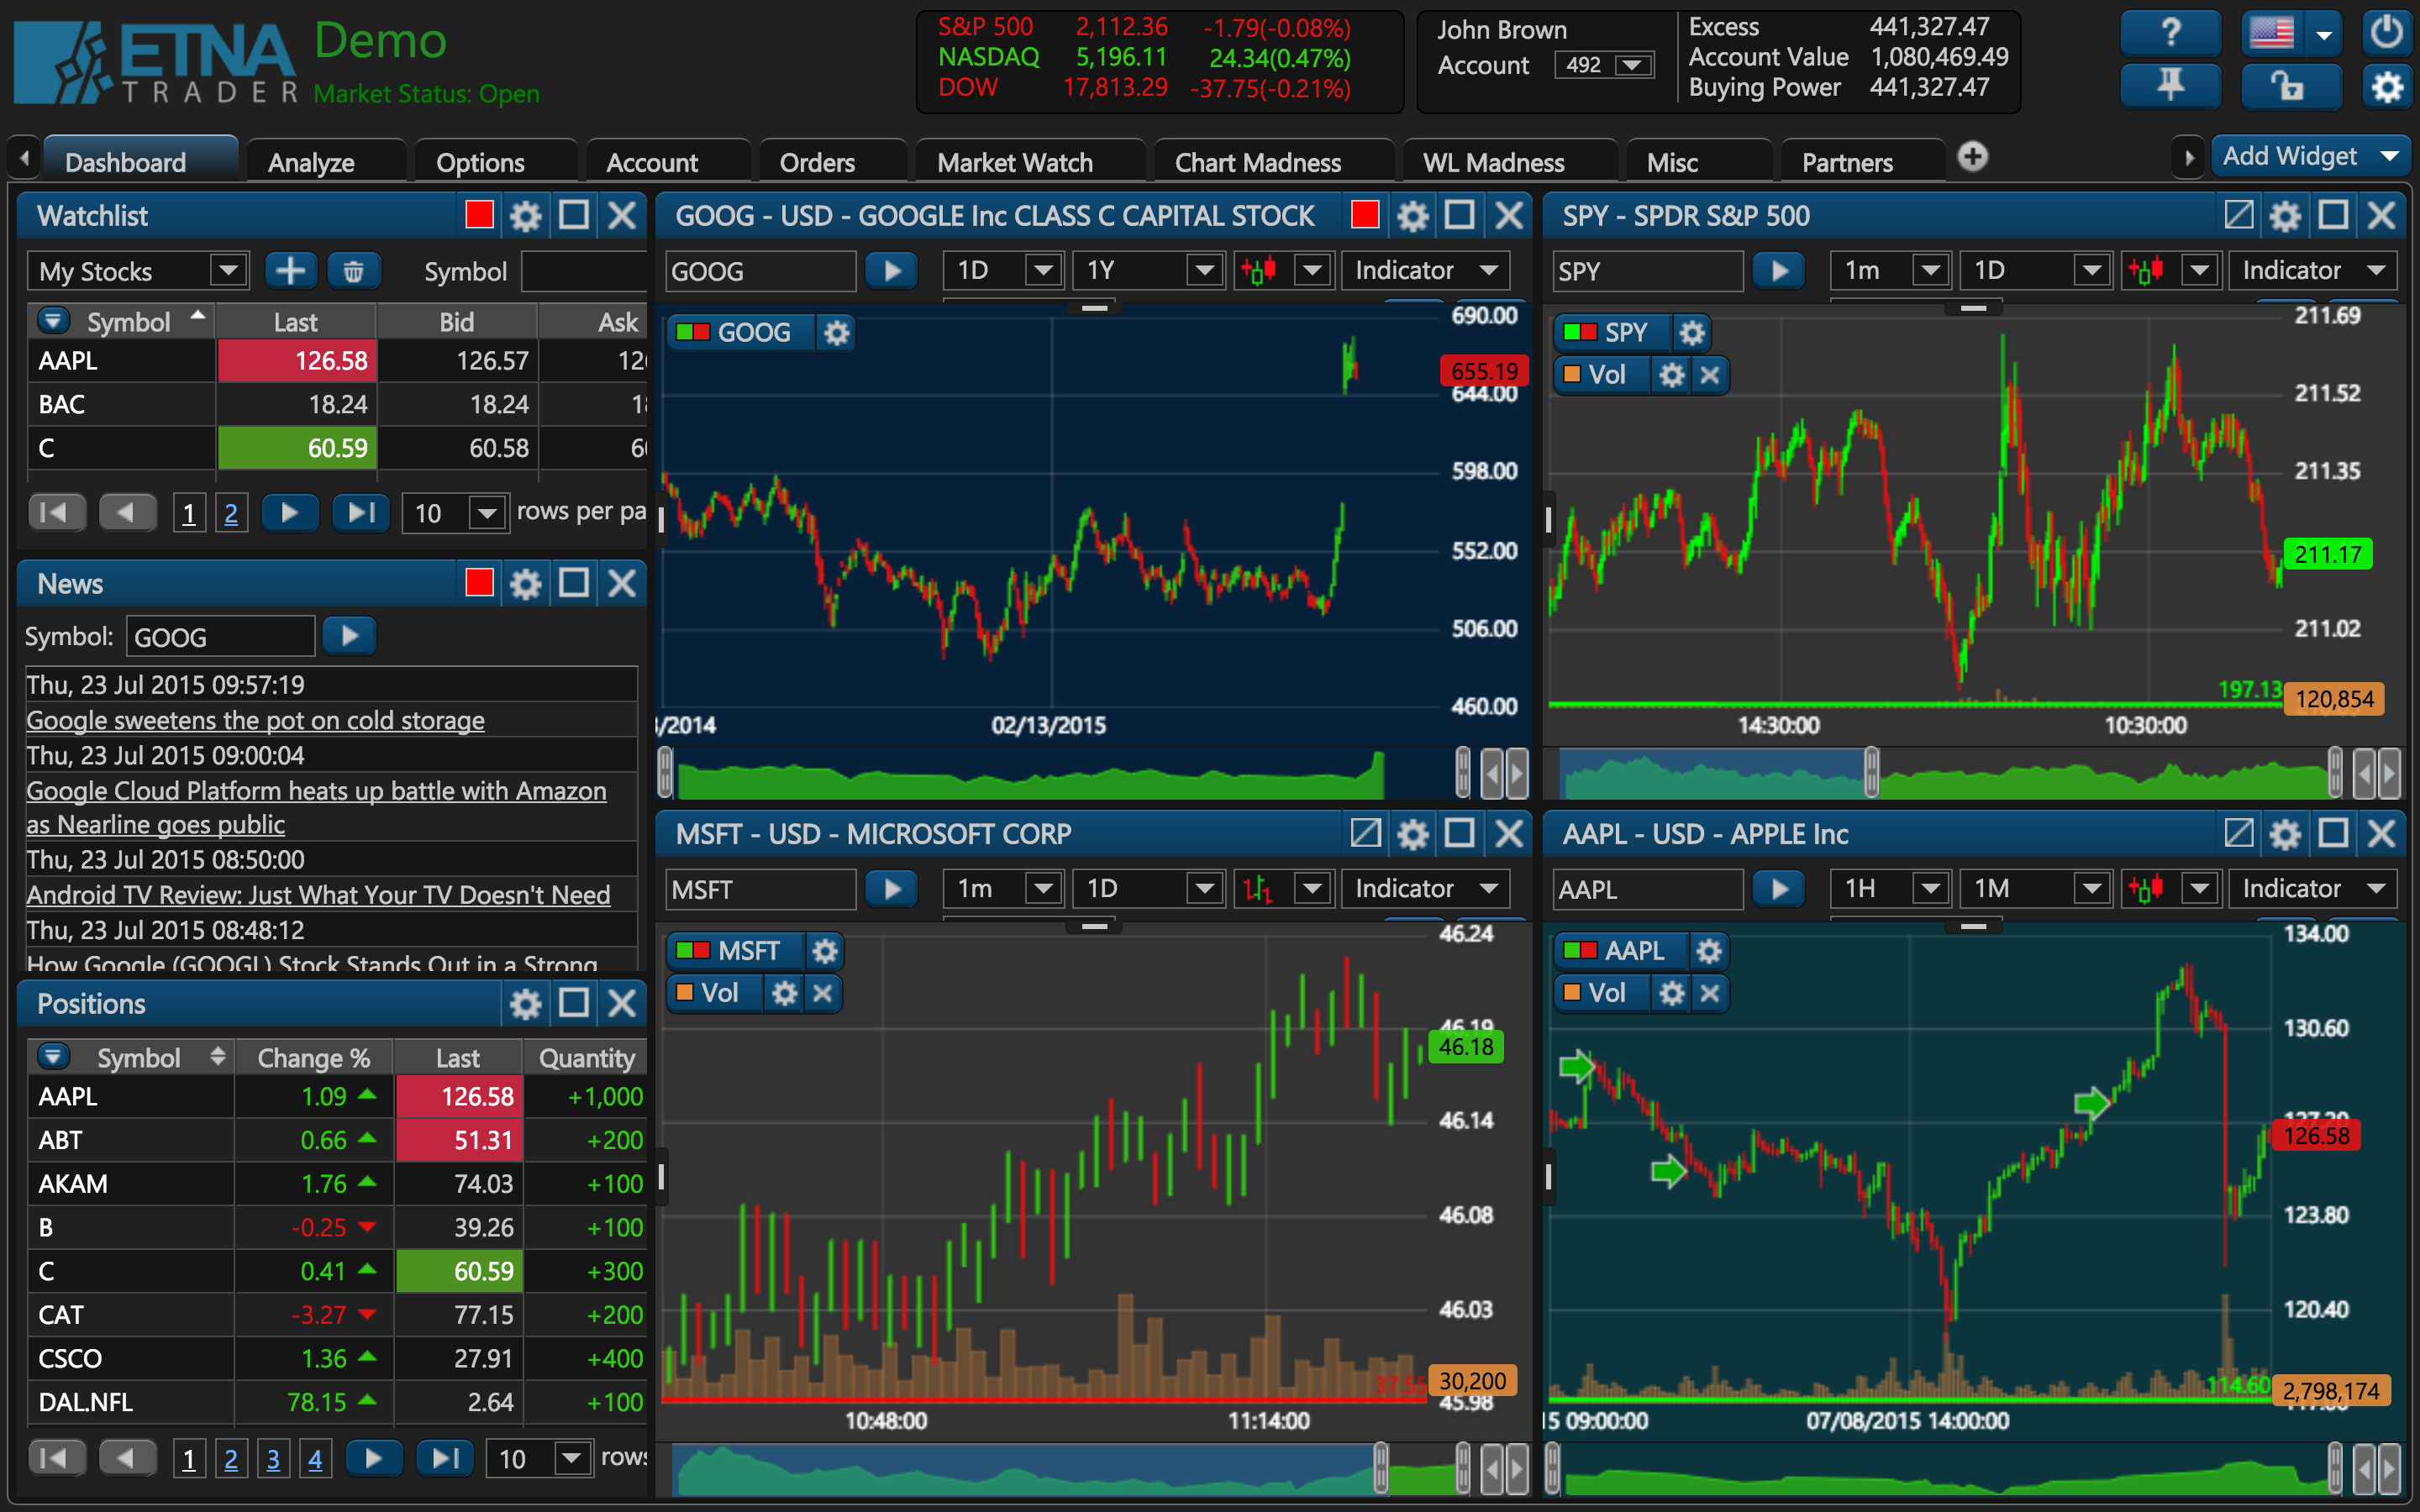Toggle Watchlist red link color square

click(479, 215)
